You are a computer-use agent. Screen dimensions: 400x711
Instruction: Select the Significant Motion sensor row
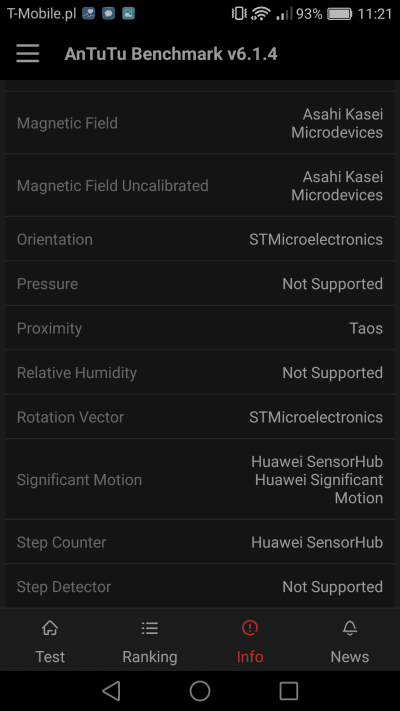200,479
